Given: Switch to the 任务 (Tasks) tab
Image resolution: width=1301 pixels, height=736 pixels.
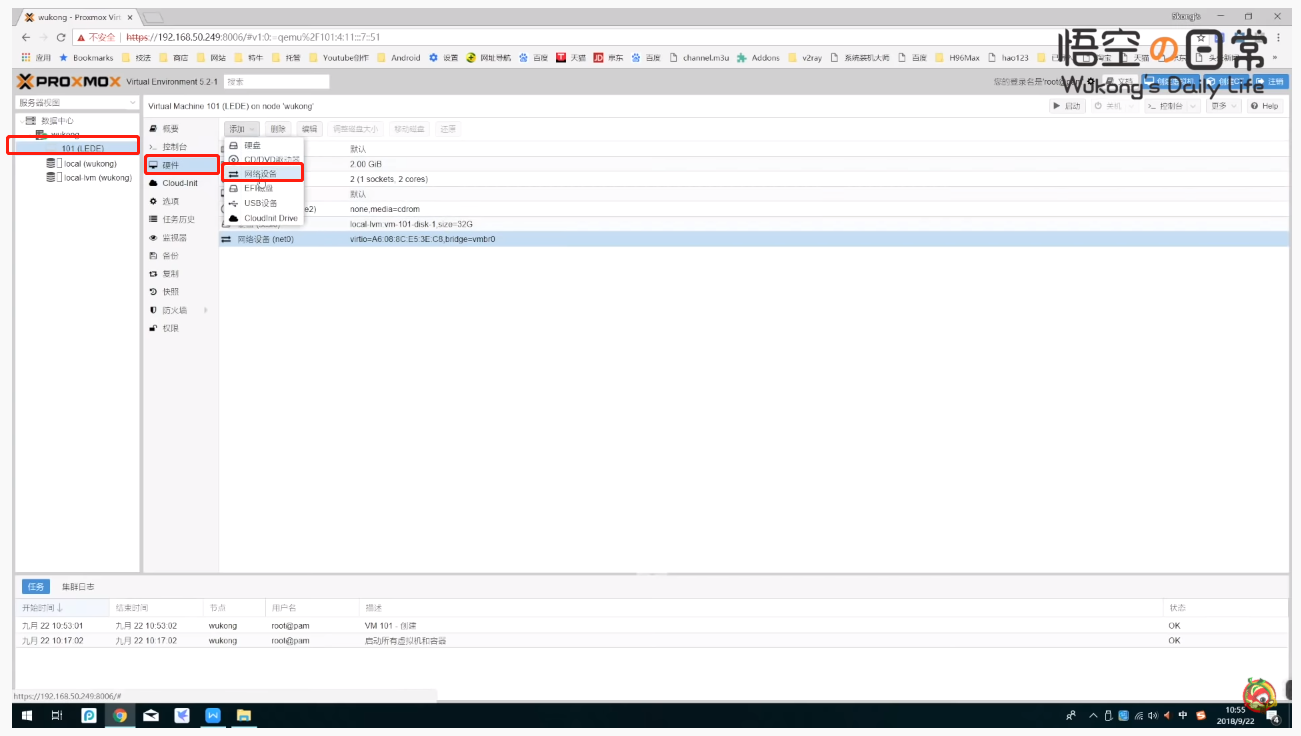Looking at the screenshot, I should (x=35, y=587).
